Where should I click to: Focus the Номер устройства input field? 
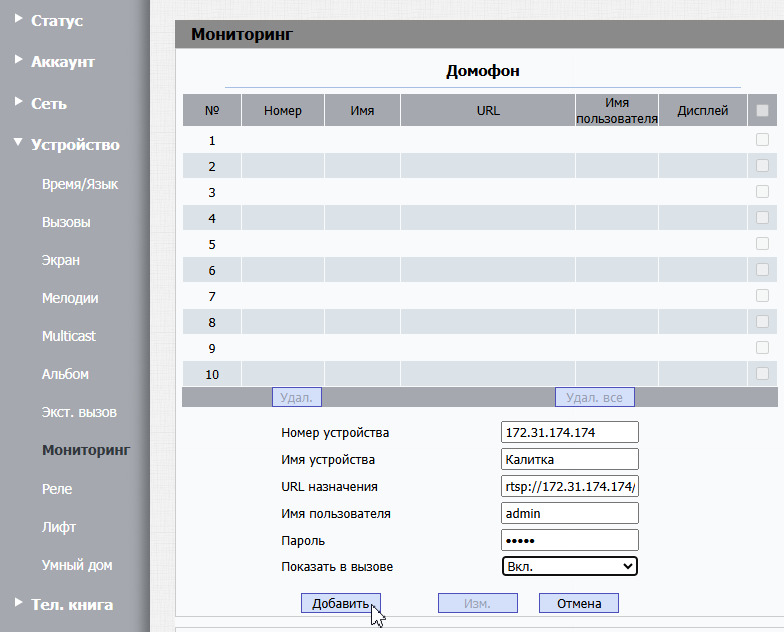pos(569,432)
